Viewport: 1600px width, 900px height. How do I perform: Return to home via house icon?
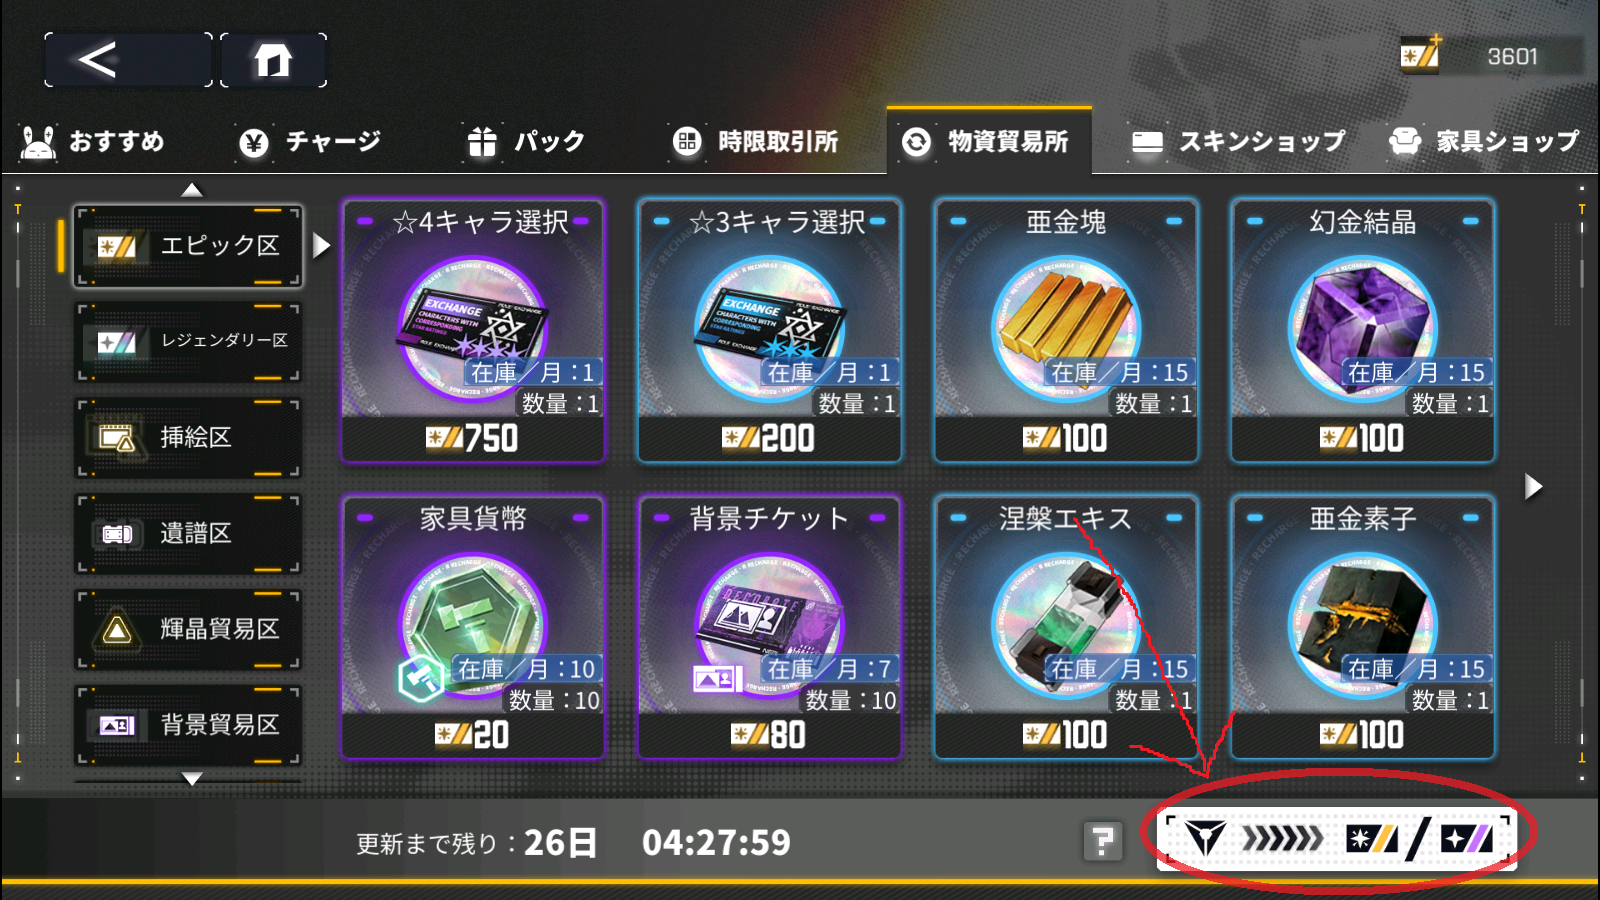click(273, 60)
